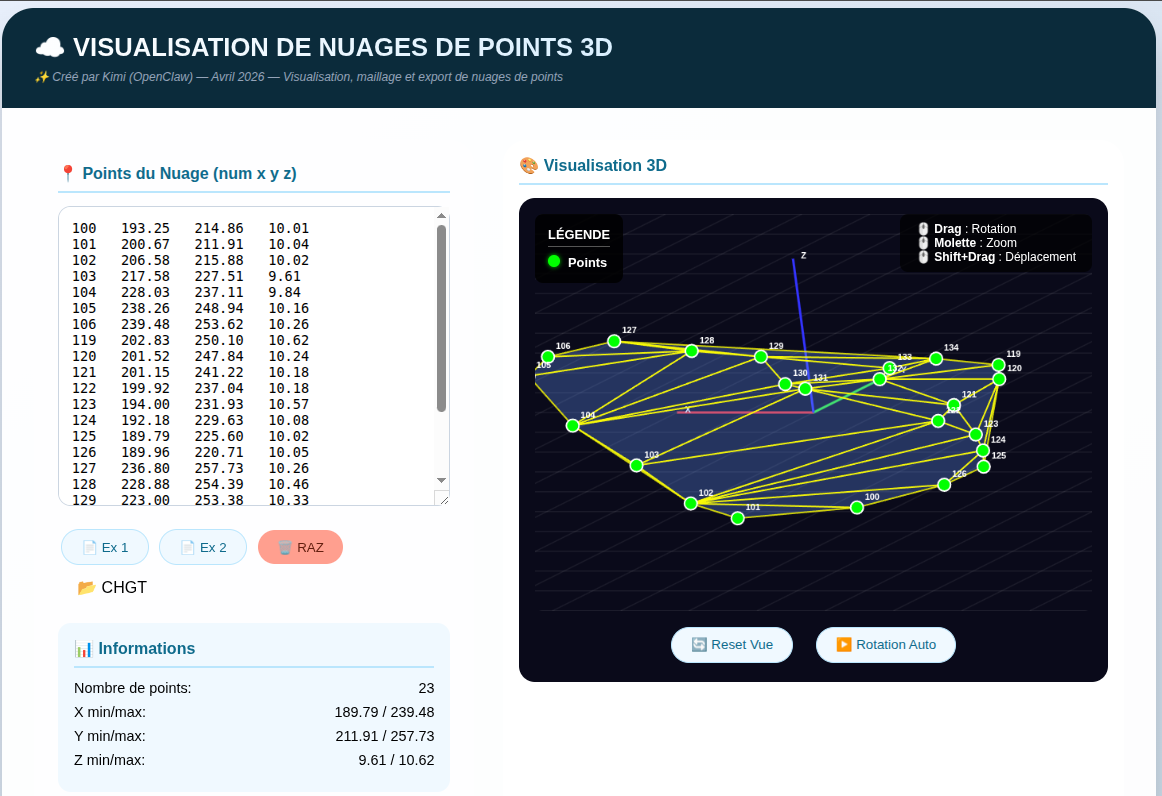
Task: Click green point labeled 100
Action: (857, 508)
